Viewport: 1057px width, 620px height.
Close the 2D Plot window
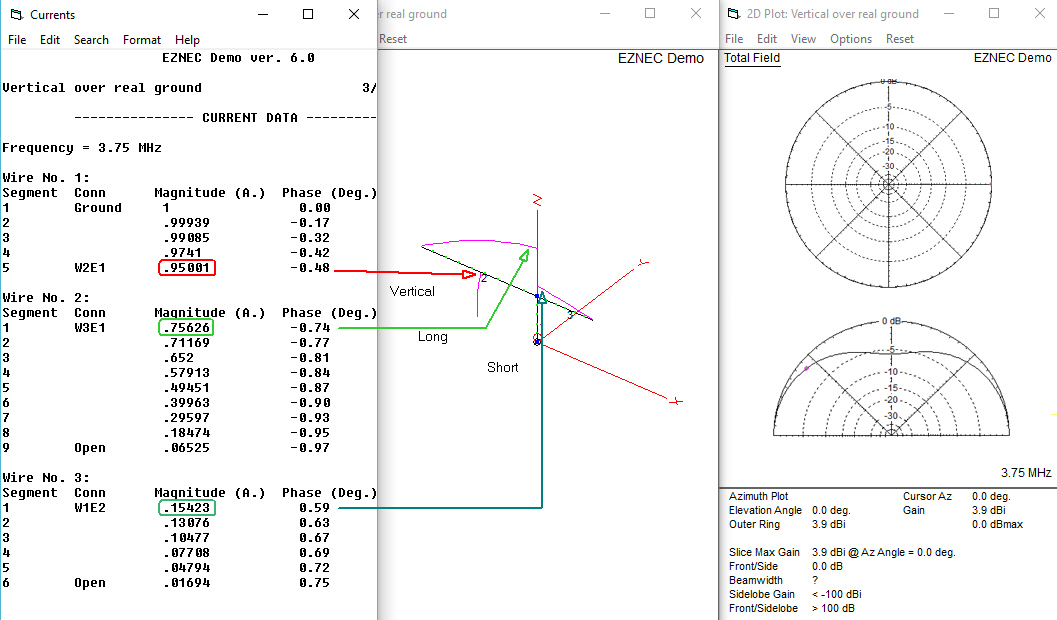(x=1038, y=14)
